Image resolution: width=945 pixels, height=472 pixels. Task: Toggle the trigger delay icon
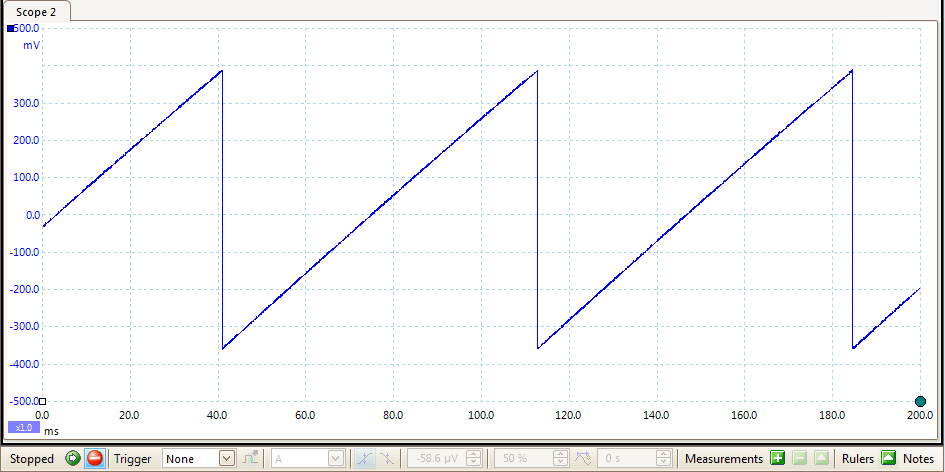(x=582, y=459)
